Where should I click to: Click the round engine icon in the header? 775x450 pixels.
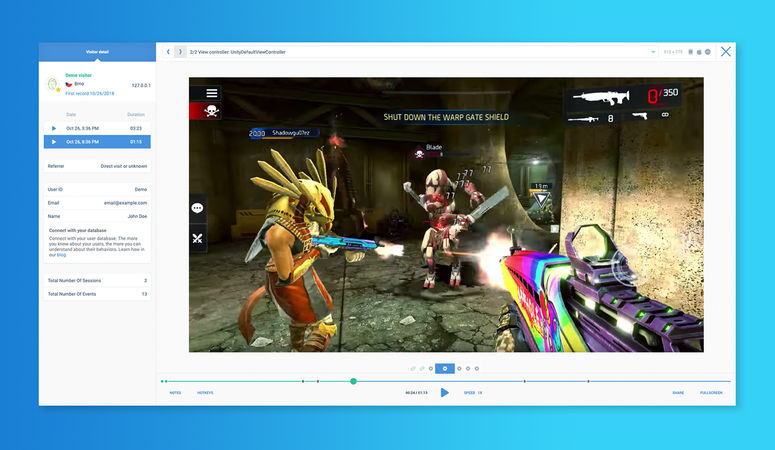(708, 52)
